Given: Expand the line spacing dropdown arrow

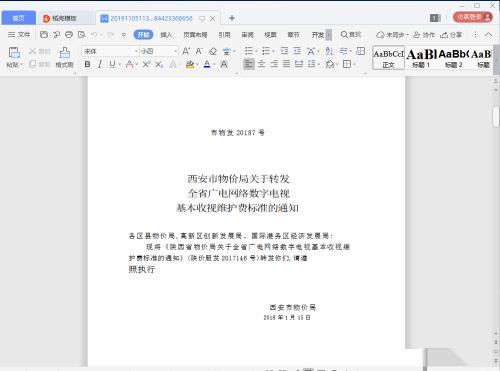Looking at the screenshot, I should click(x=319, y=64).
